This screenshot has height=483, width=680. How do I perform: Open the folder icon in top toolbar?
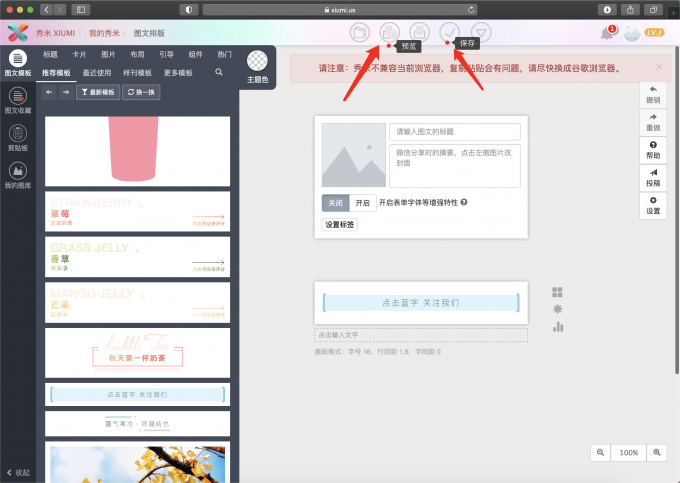360,33
